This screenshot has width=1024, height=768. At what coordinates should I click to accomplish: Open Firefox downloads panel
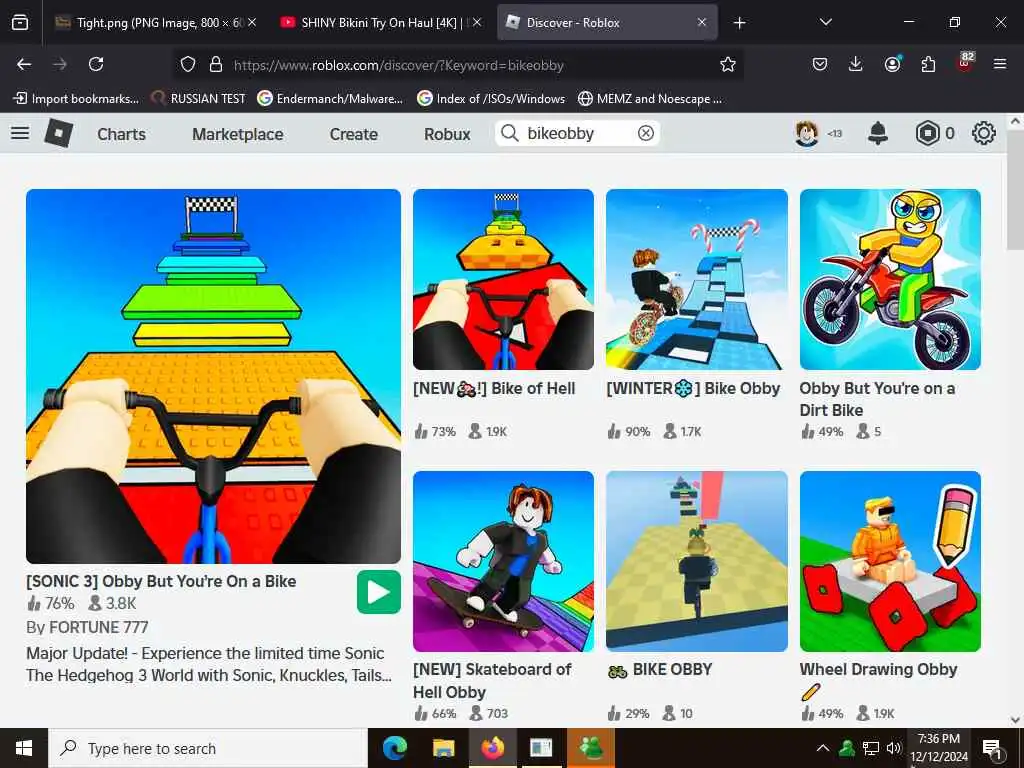coord(856,64)
